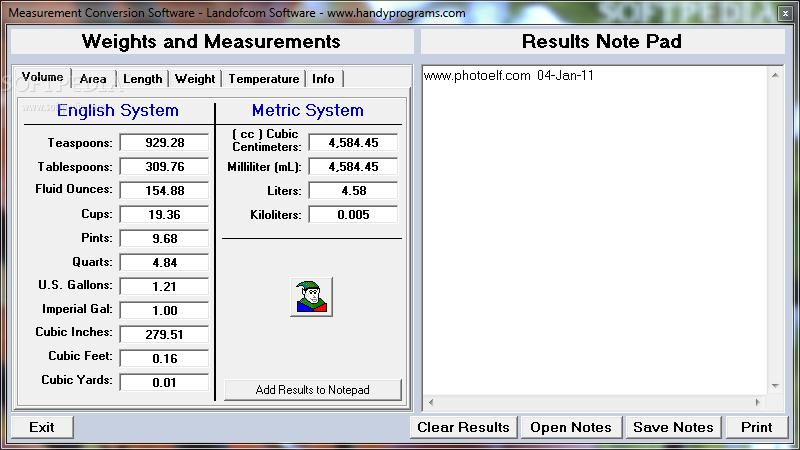Select the Length tab
Screen dimensions: 800x450
143,79
